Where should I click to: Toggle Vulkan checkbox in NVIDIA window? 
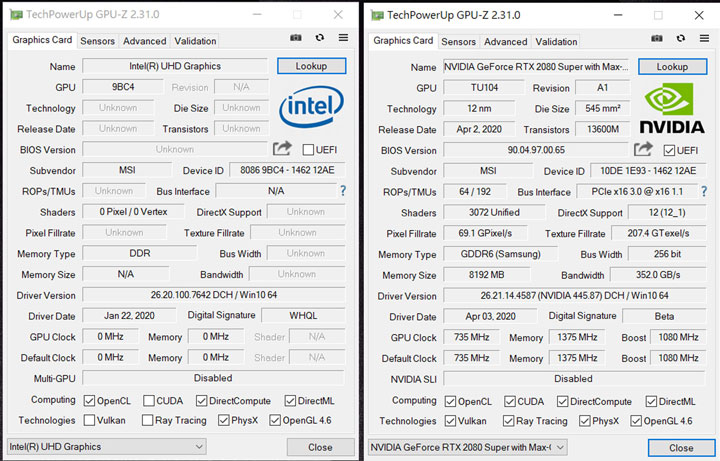click(450, 421)
